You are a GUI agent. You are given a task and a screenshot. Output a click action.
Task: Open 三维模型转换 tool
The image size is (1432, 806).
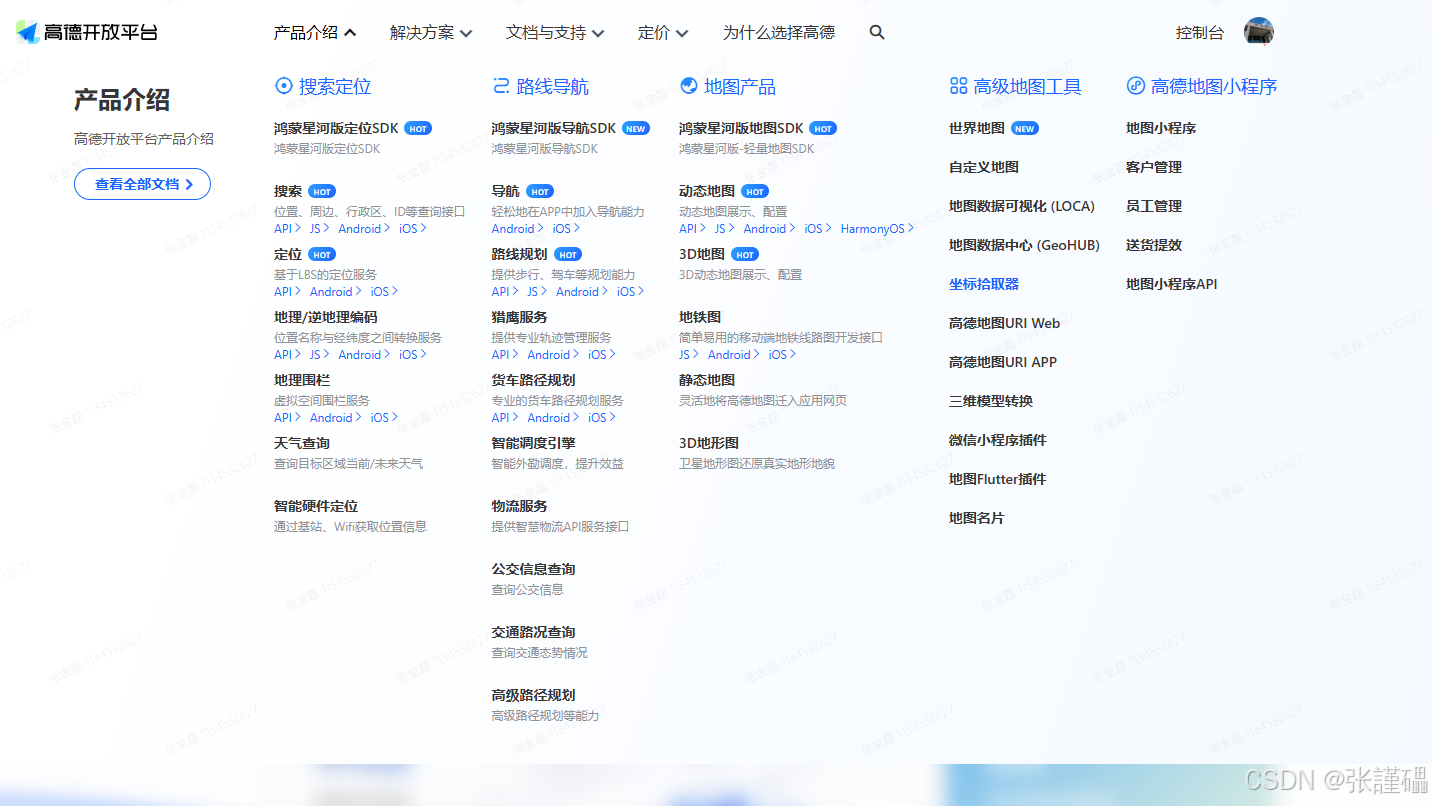tap(991, 401)
